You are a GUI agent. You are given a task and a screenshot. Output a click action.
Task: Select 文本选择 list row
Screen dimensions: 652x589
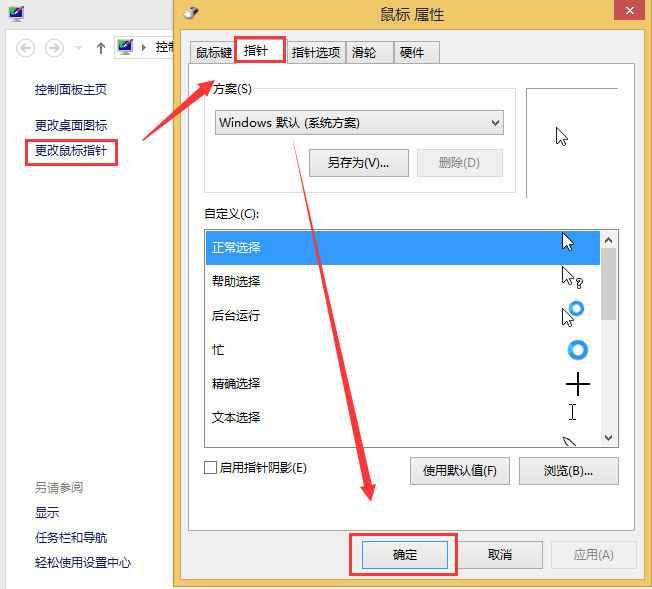(403, 418)
